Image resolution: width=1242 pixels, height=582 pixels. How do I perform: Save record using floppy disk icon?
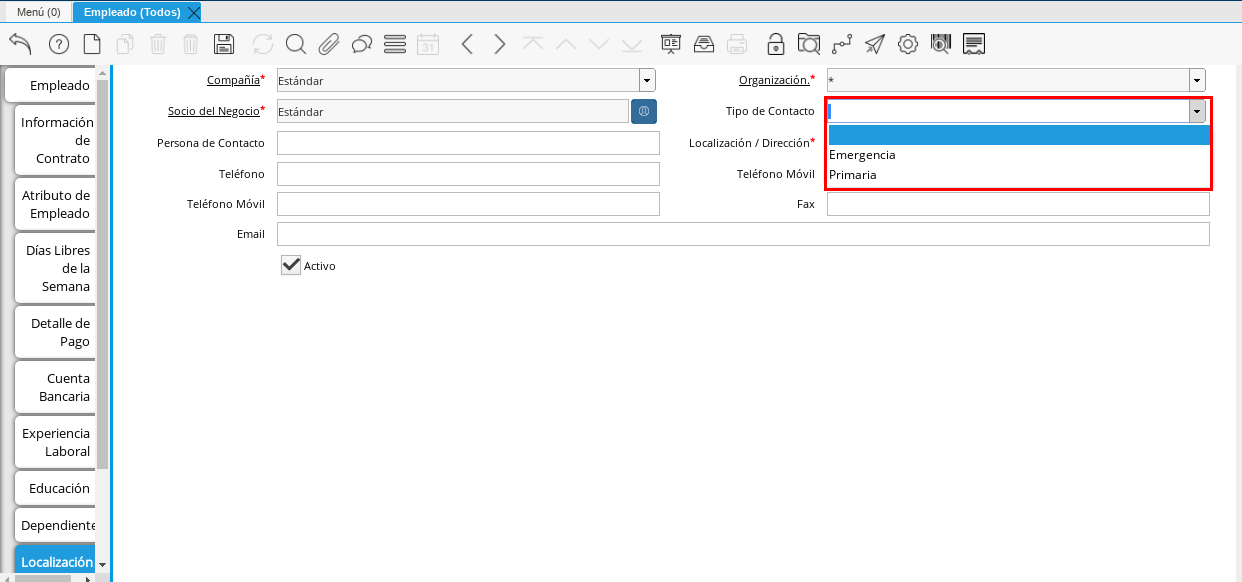click(224, 44)
